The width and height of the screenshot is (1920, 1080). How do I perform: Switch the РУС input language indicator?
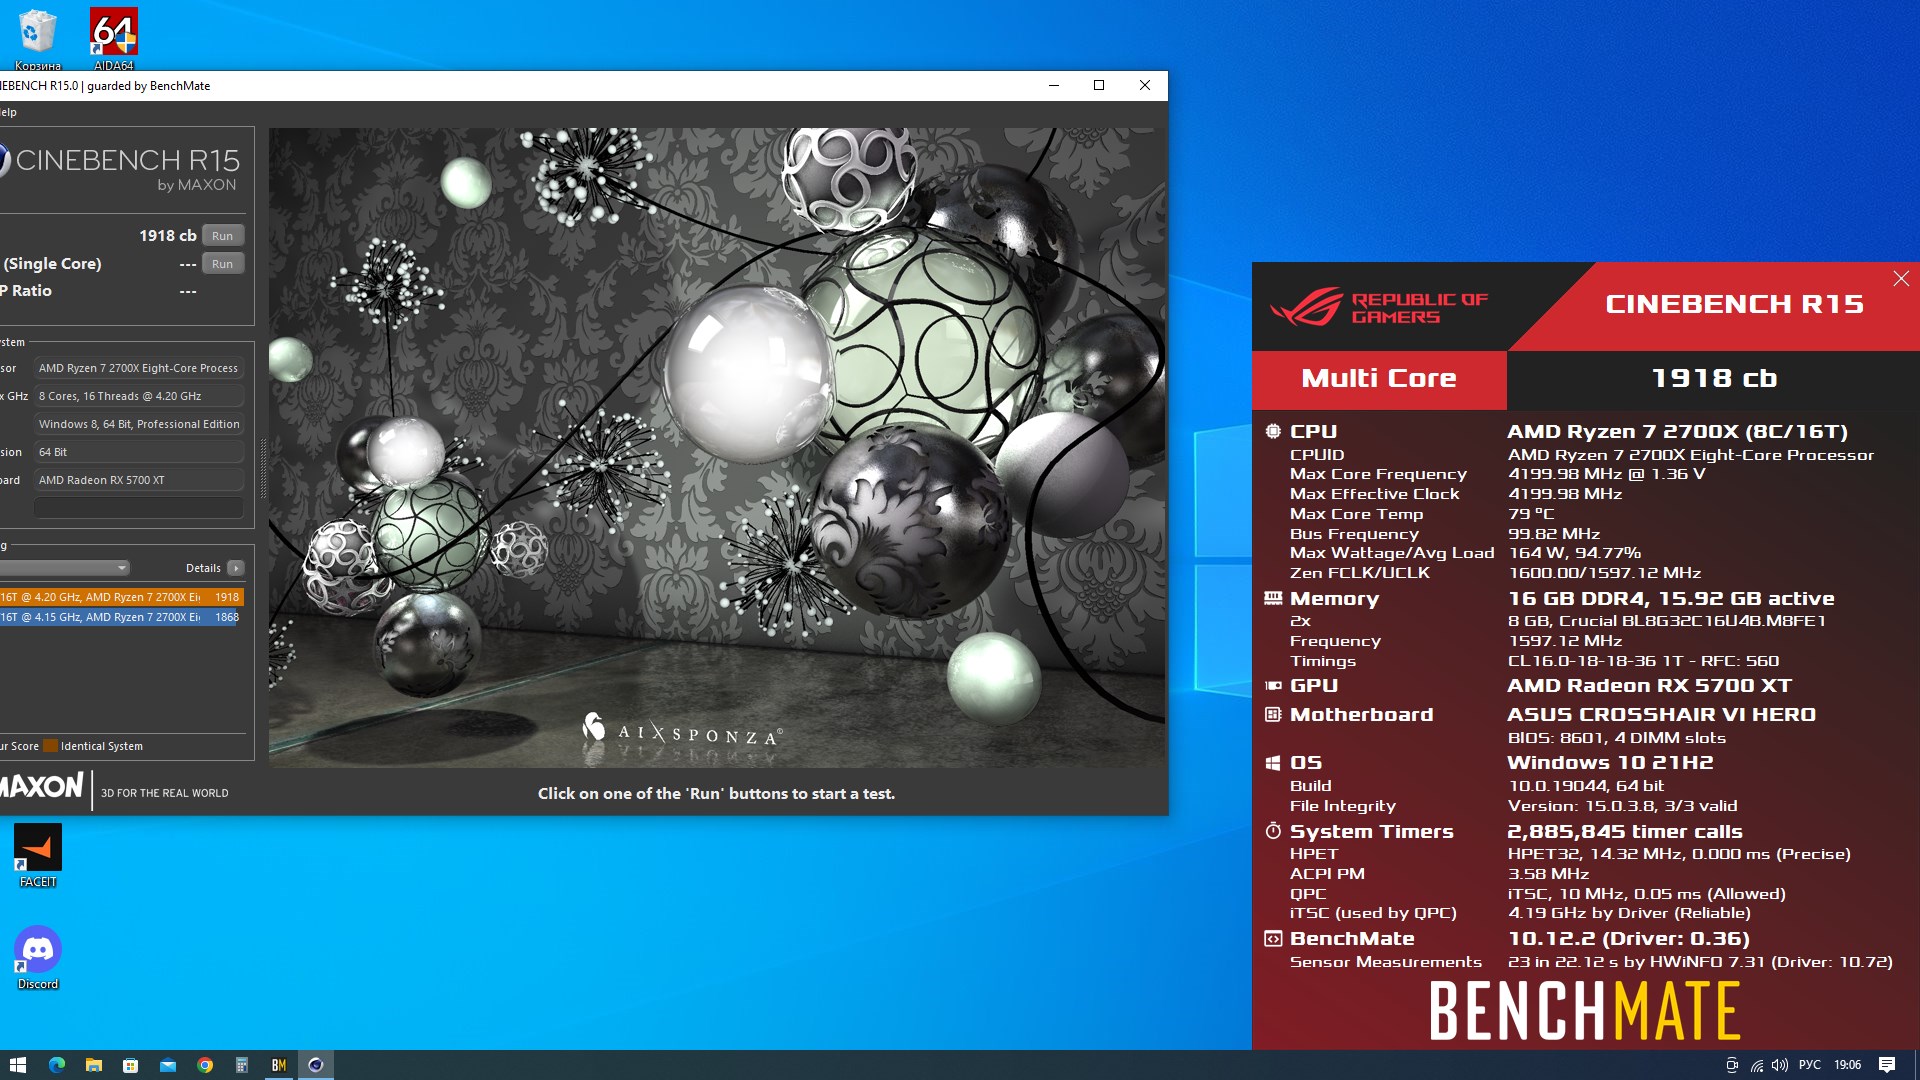[1809, 1065]
